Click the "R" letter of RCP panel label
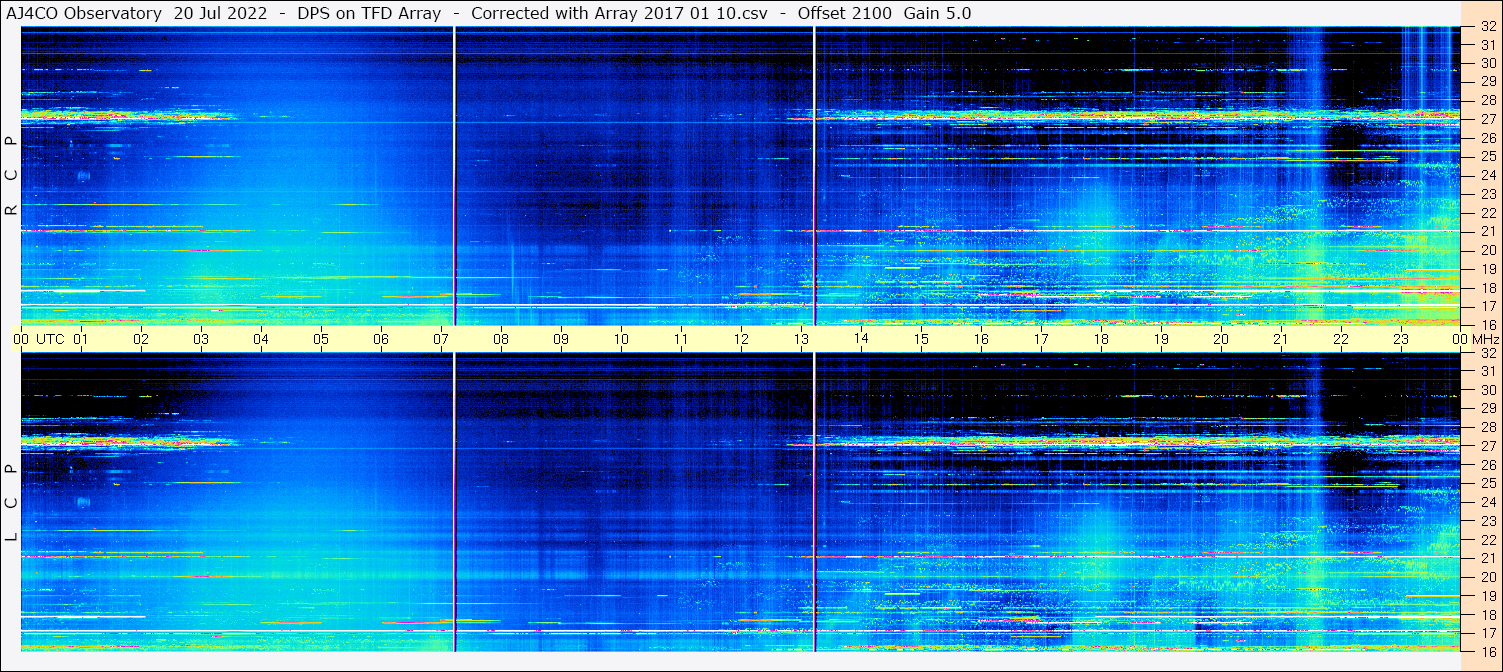 (x=11, y=210)
